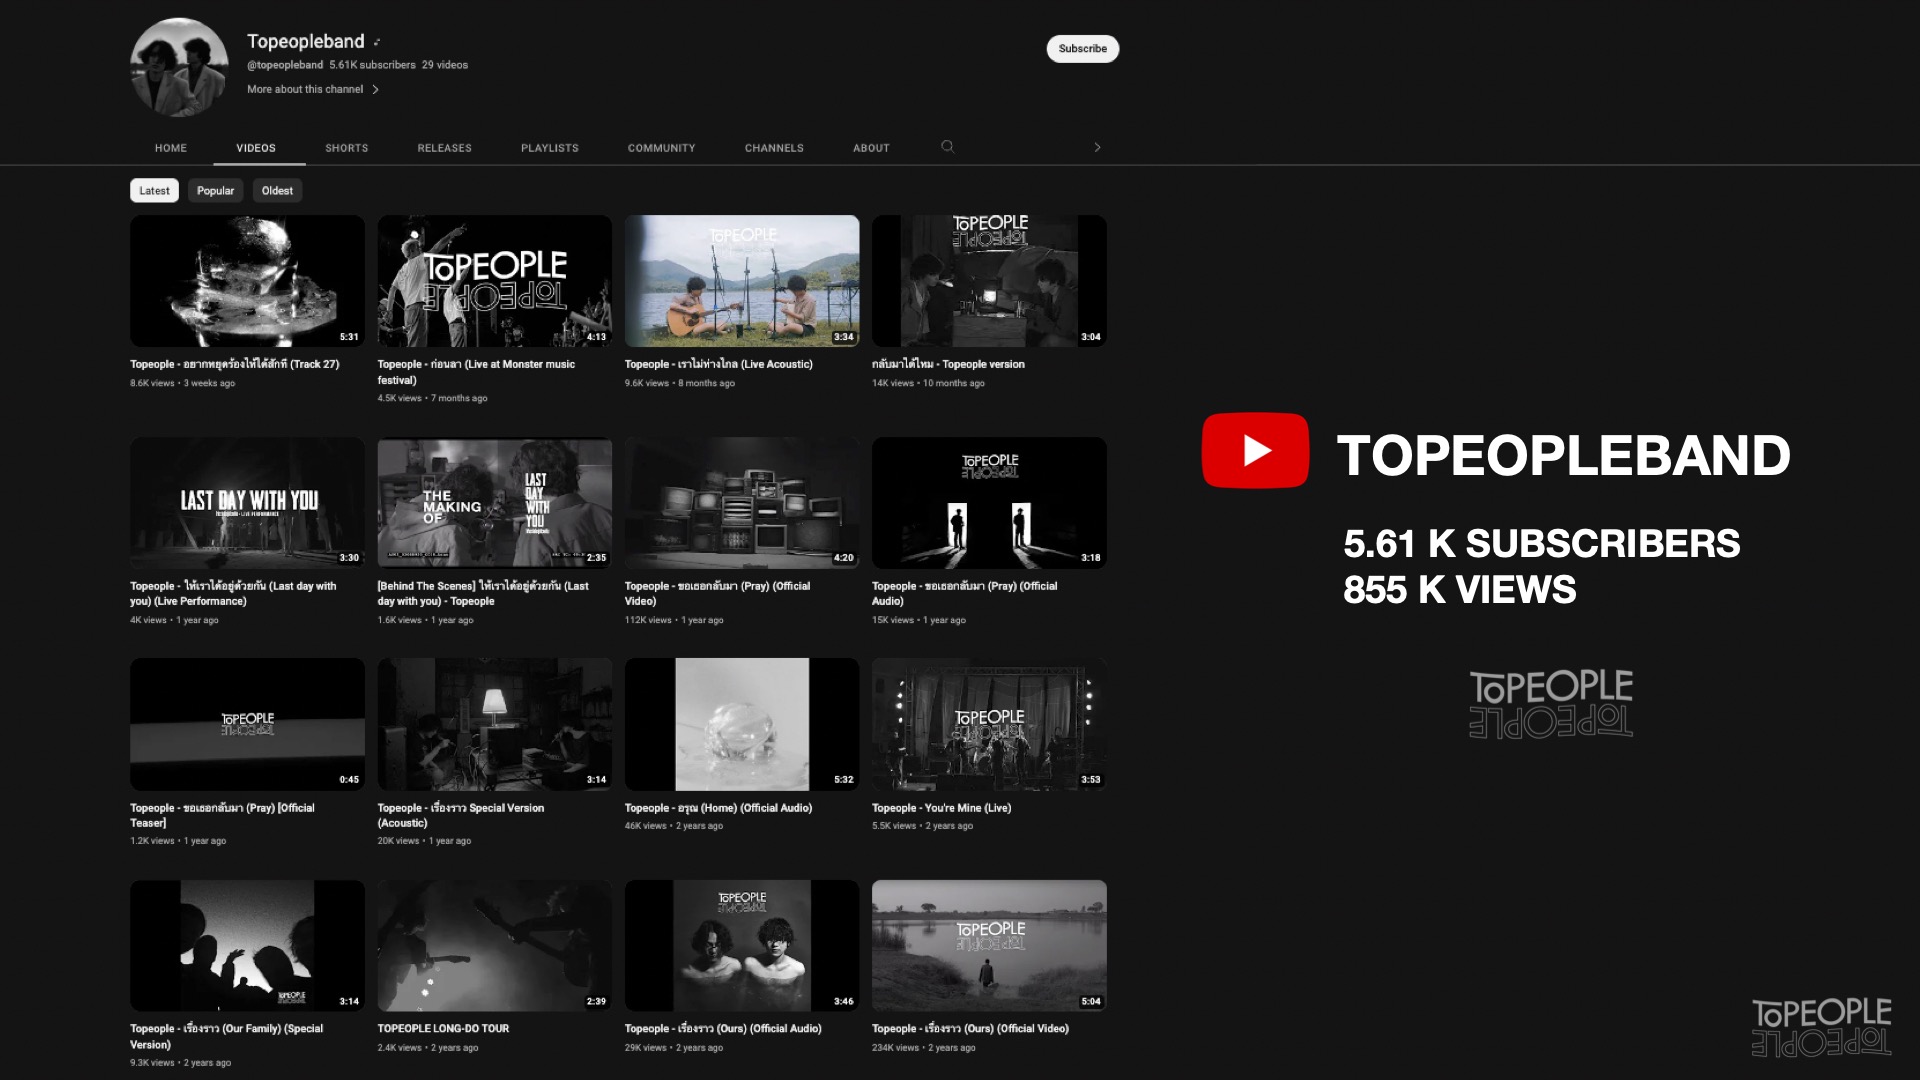The width and height of the screenshot is (1920, 1080).
Task: Open the HOME tab
Action: pos(171,148)
